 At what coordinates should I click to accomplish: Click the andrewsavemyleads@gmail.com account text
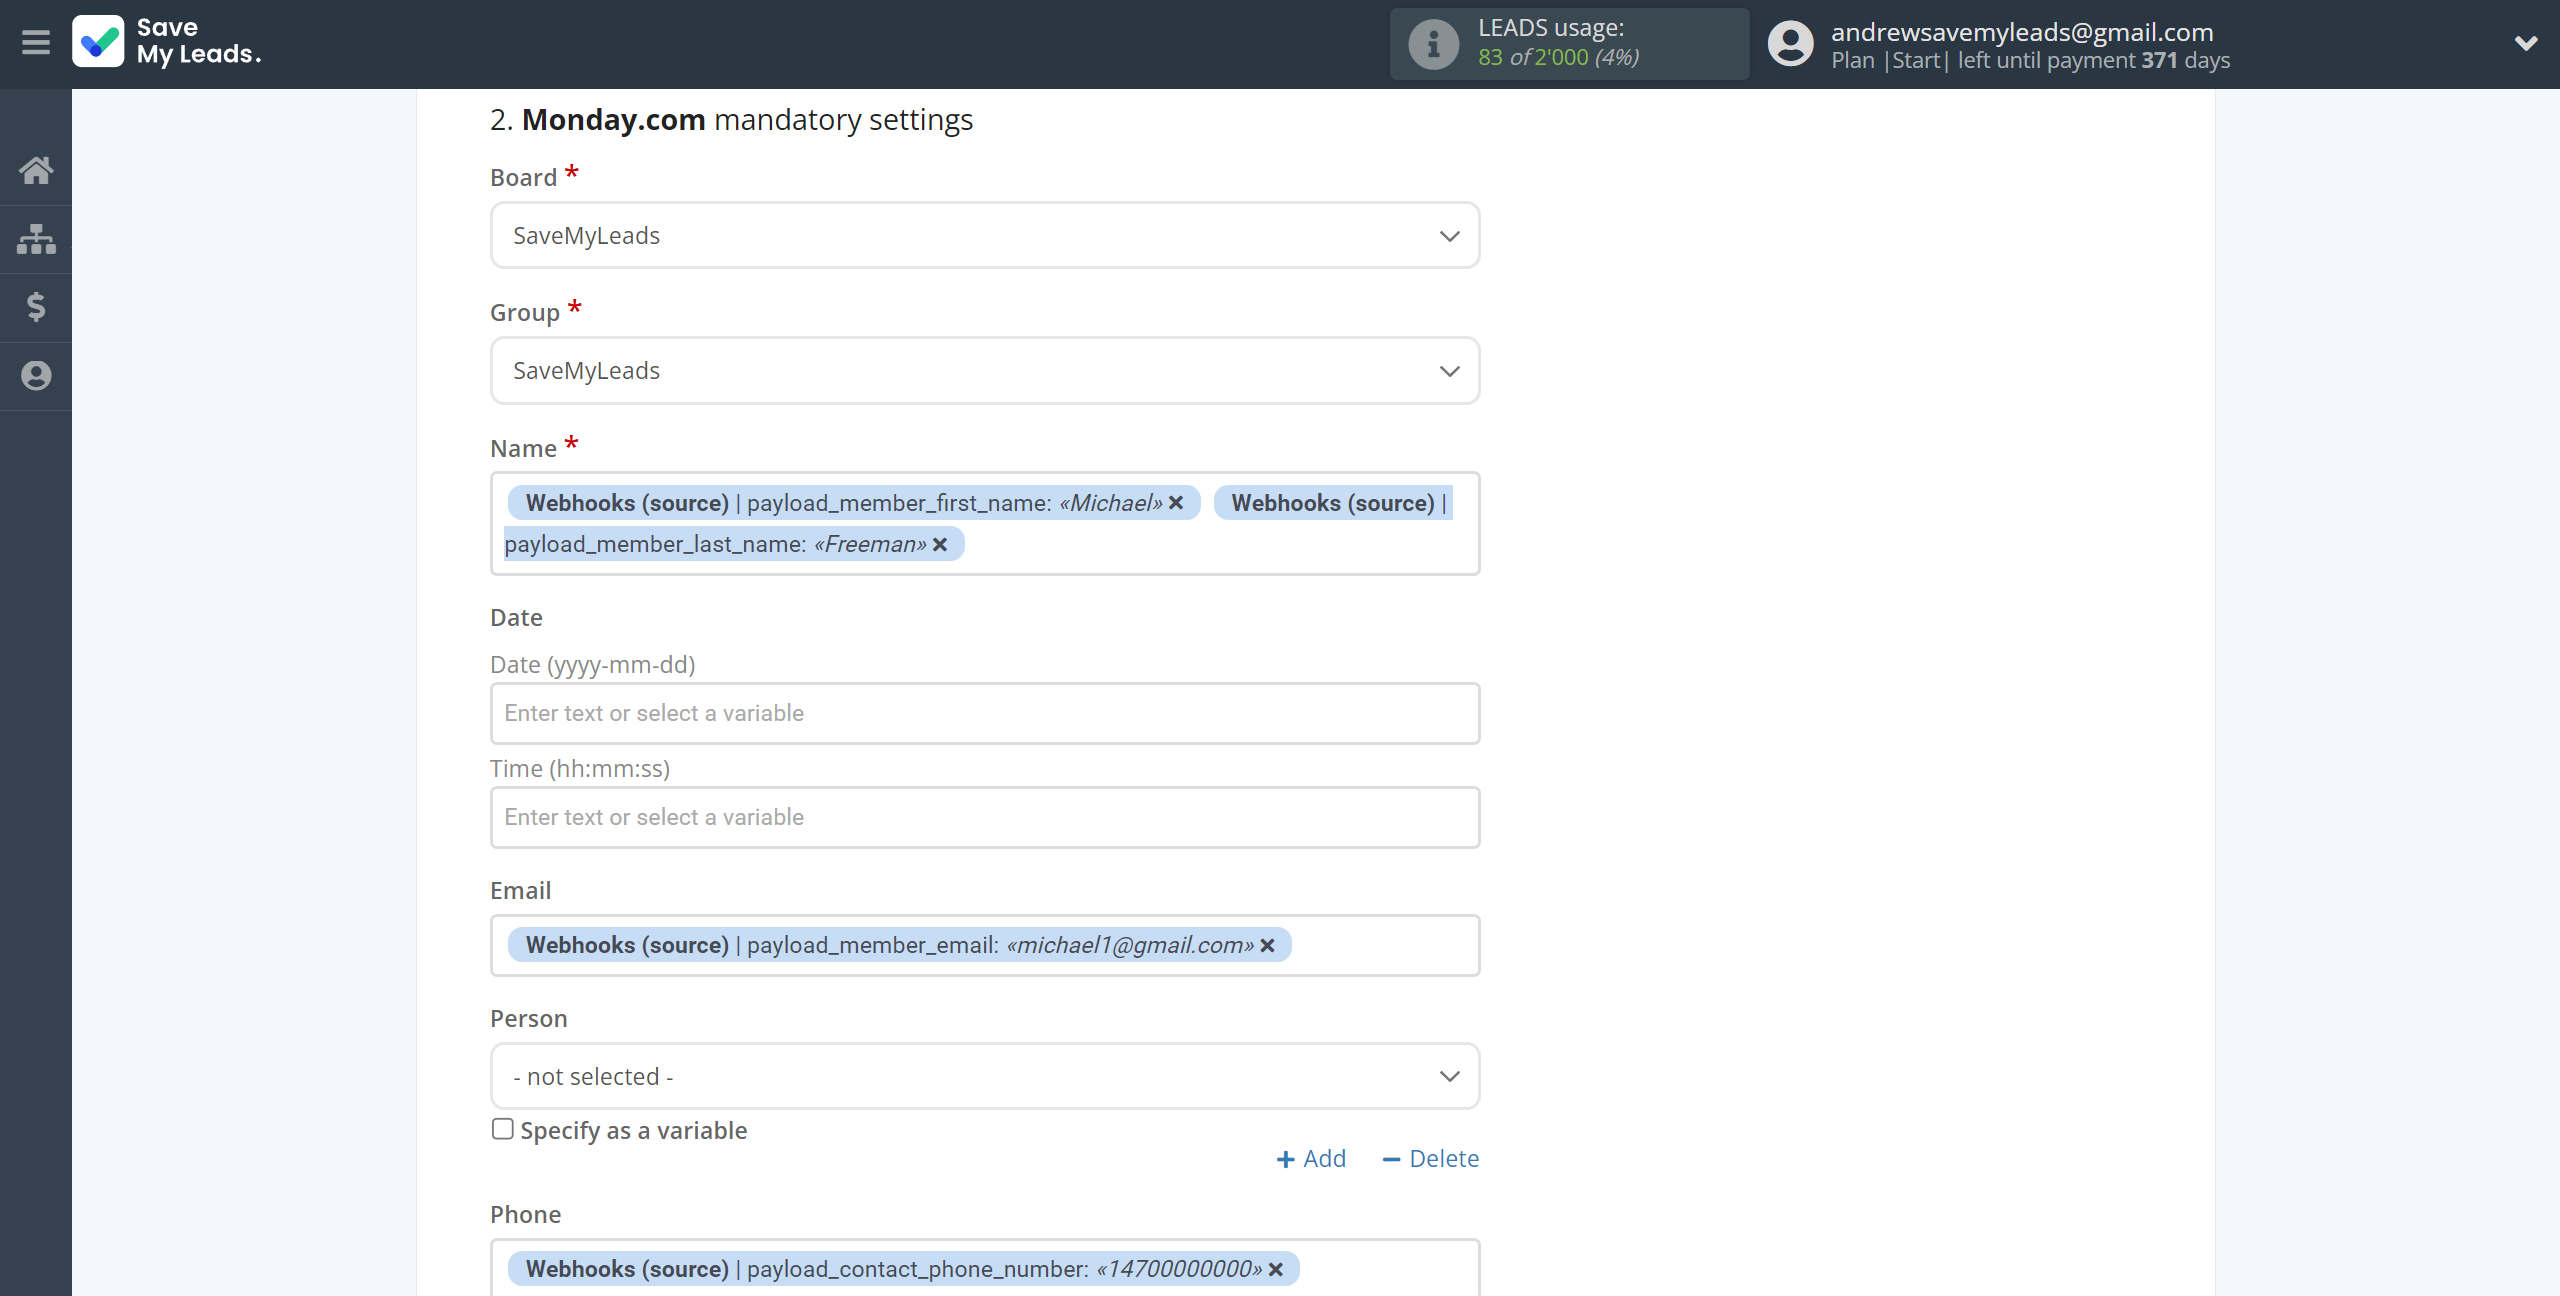point(2022,31)
